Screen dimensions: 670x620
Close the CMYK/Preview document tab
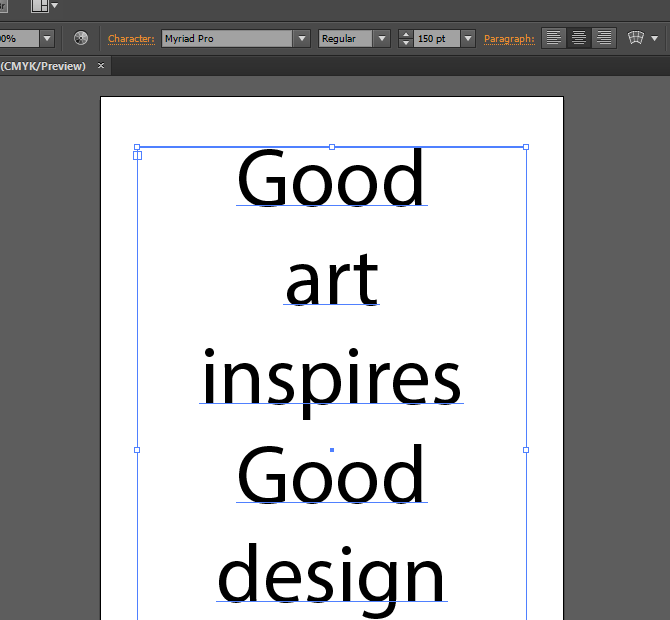coord(101,66)
